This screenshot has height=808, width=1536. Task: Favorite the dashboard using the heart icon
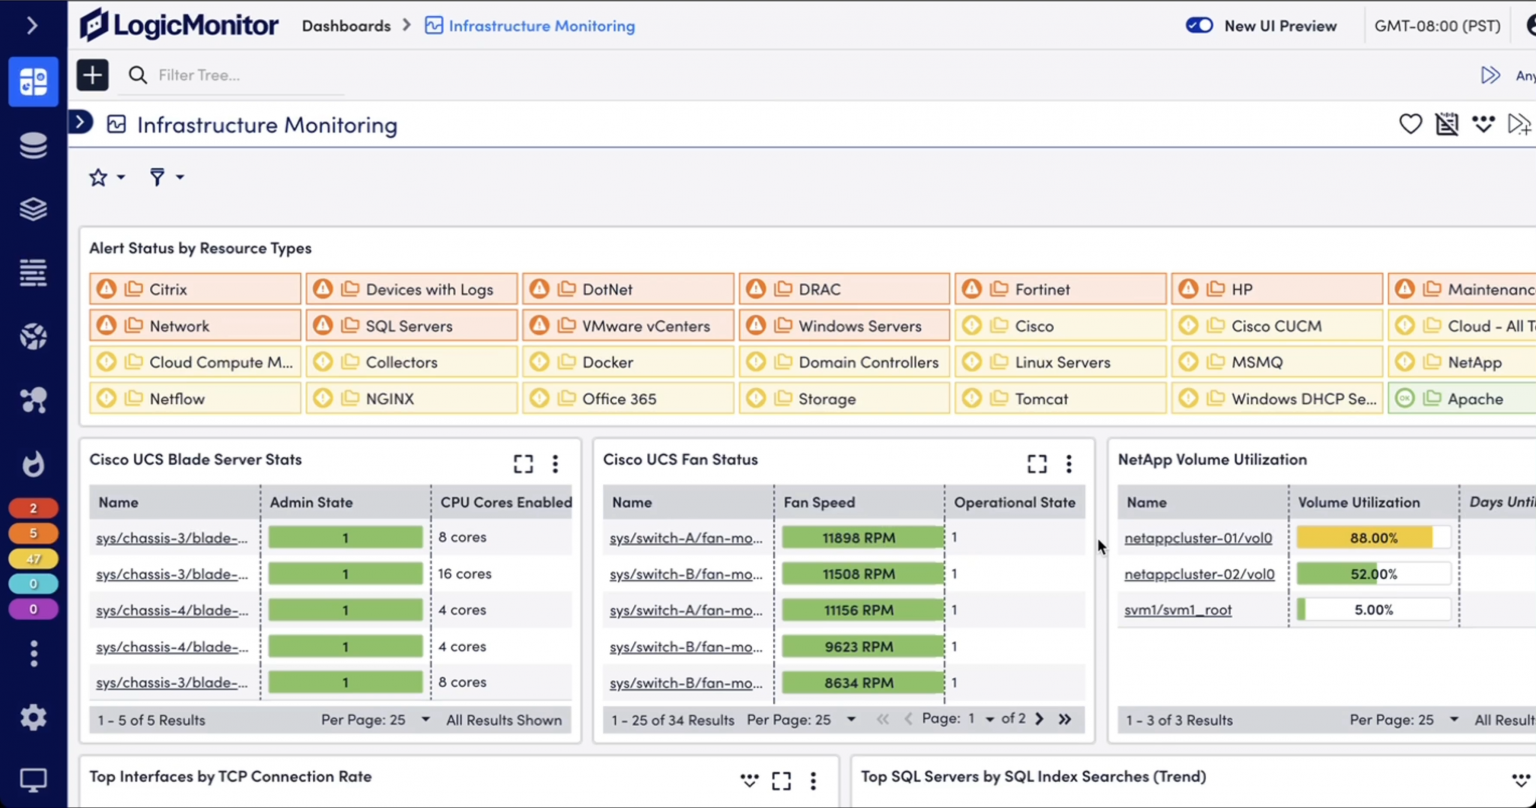[x=1409, y=124]
